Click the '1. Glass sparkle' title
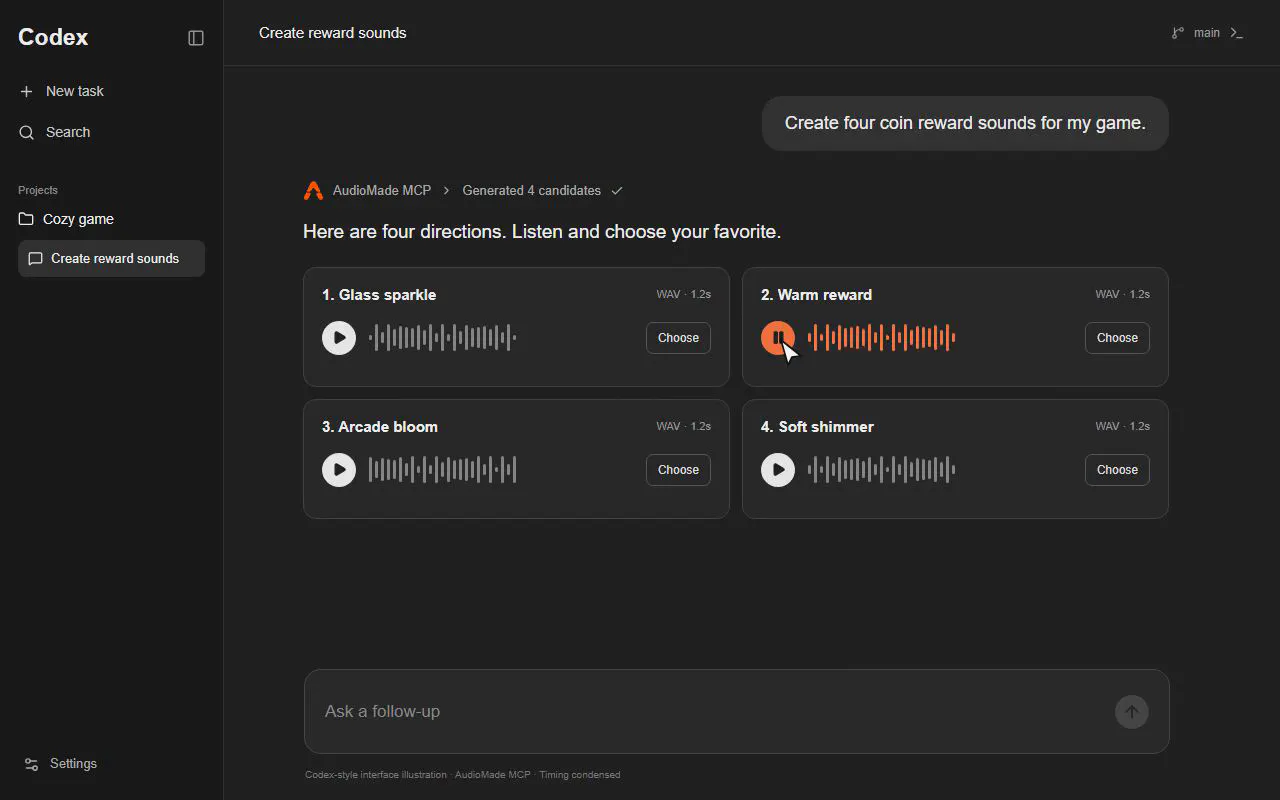Viewport: 1280px width, 800px height. pyautogui.click(x=379, y=295)
